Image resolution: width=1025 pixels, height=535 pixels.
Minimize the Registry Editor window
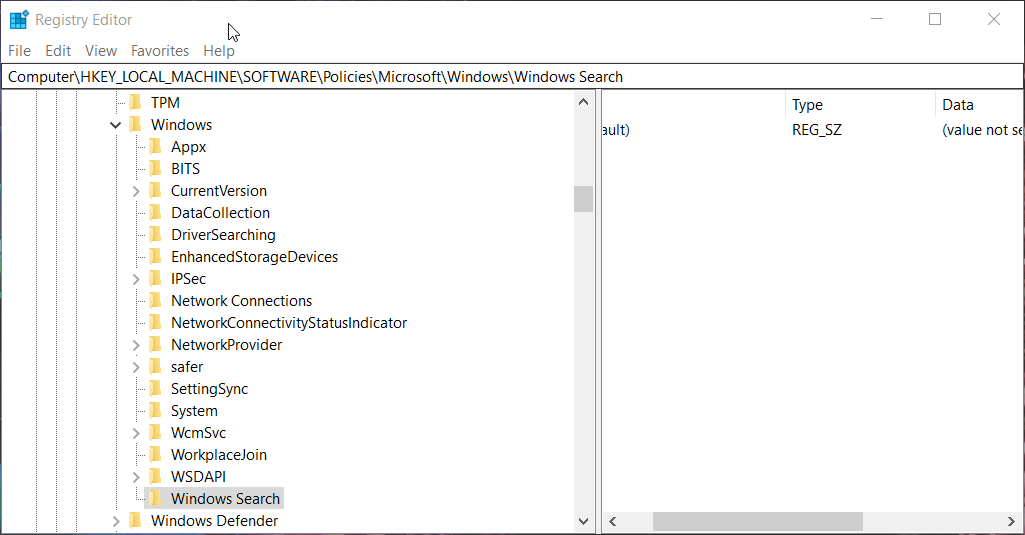pos(877,19)
